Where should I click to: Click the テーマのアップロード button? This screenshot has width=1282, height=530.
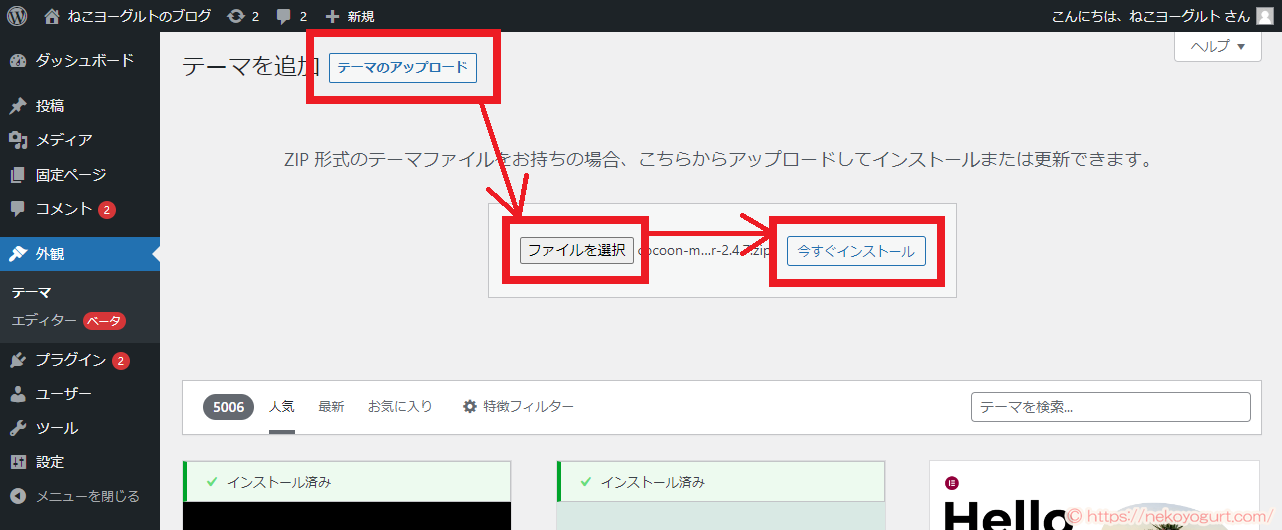402,68
